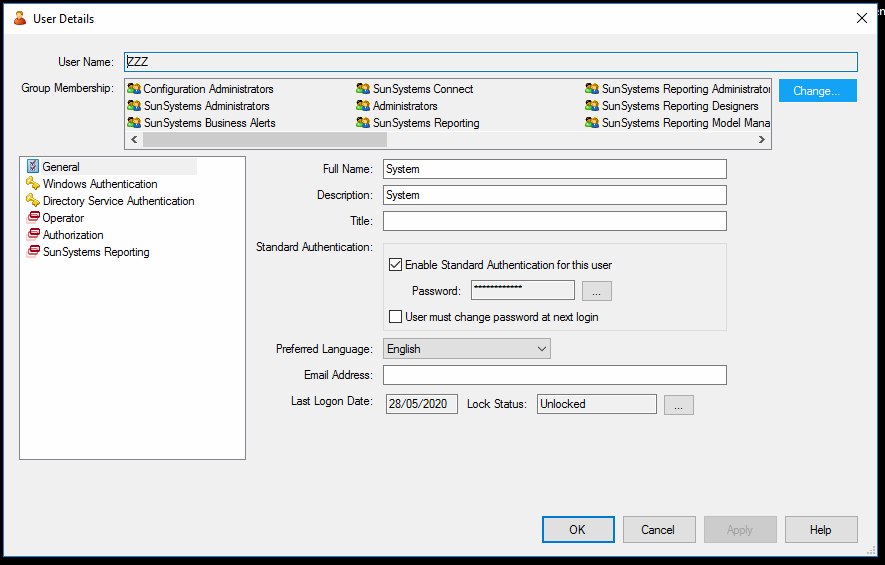Toggle Enable Standard Authentication for this user
The image size is (885, 565).
396,265
